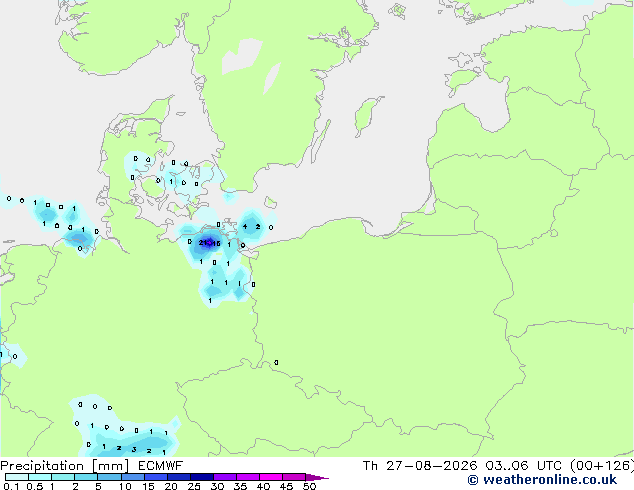Screen dimensions: 634x490
Task: Select the 25–30 mm legend color
Action: click(x=202, y=477)
